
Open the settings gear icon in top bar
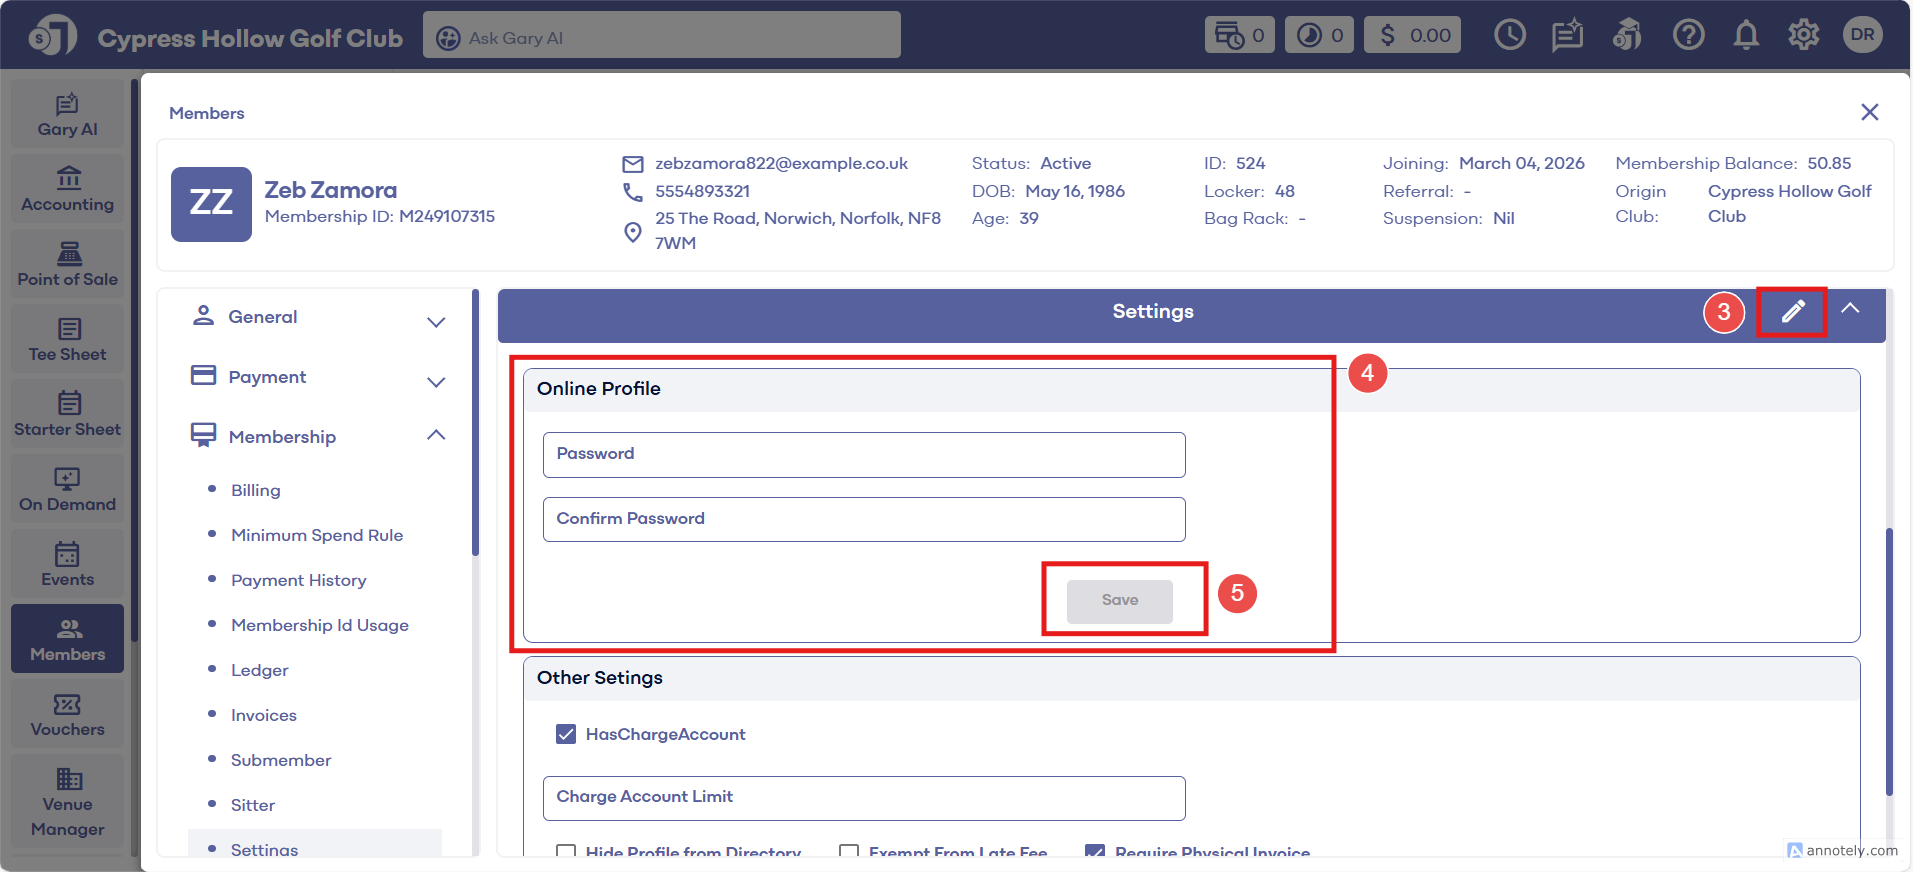(x=1803, y=36)
